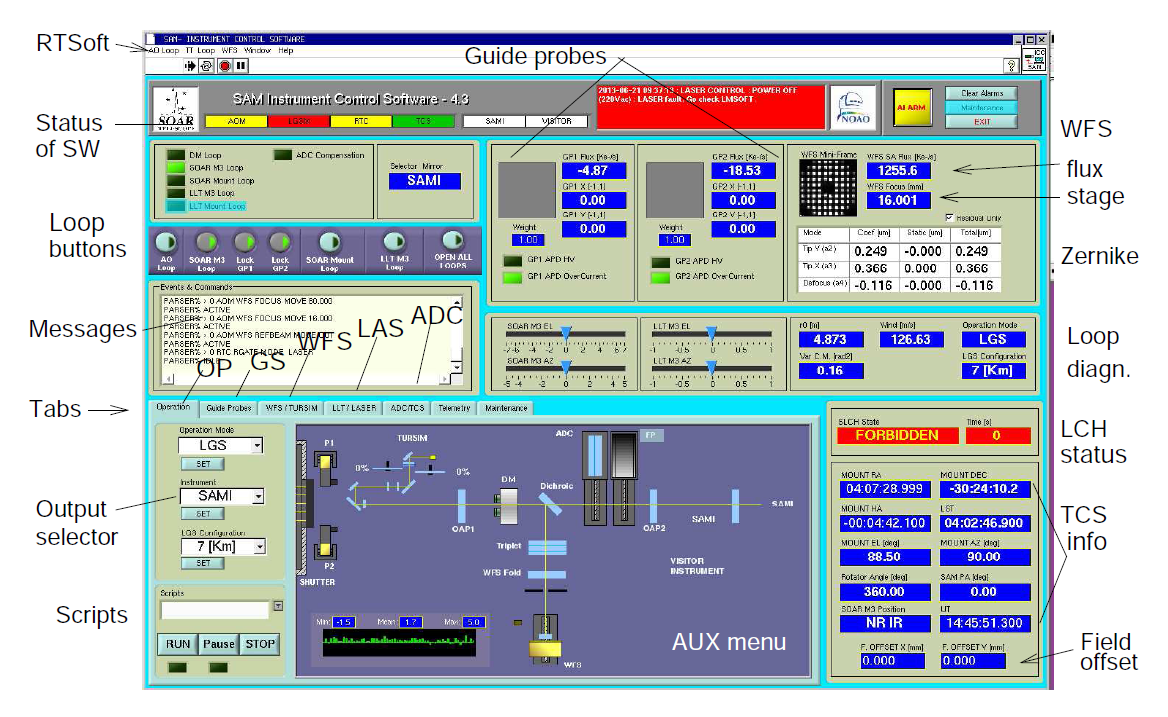Uncheck the Residual Only checkbox
The height and width of the screenshot is (717, 1168).
(950, 218)
